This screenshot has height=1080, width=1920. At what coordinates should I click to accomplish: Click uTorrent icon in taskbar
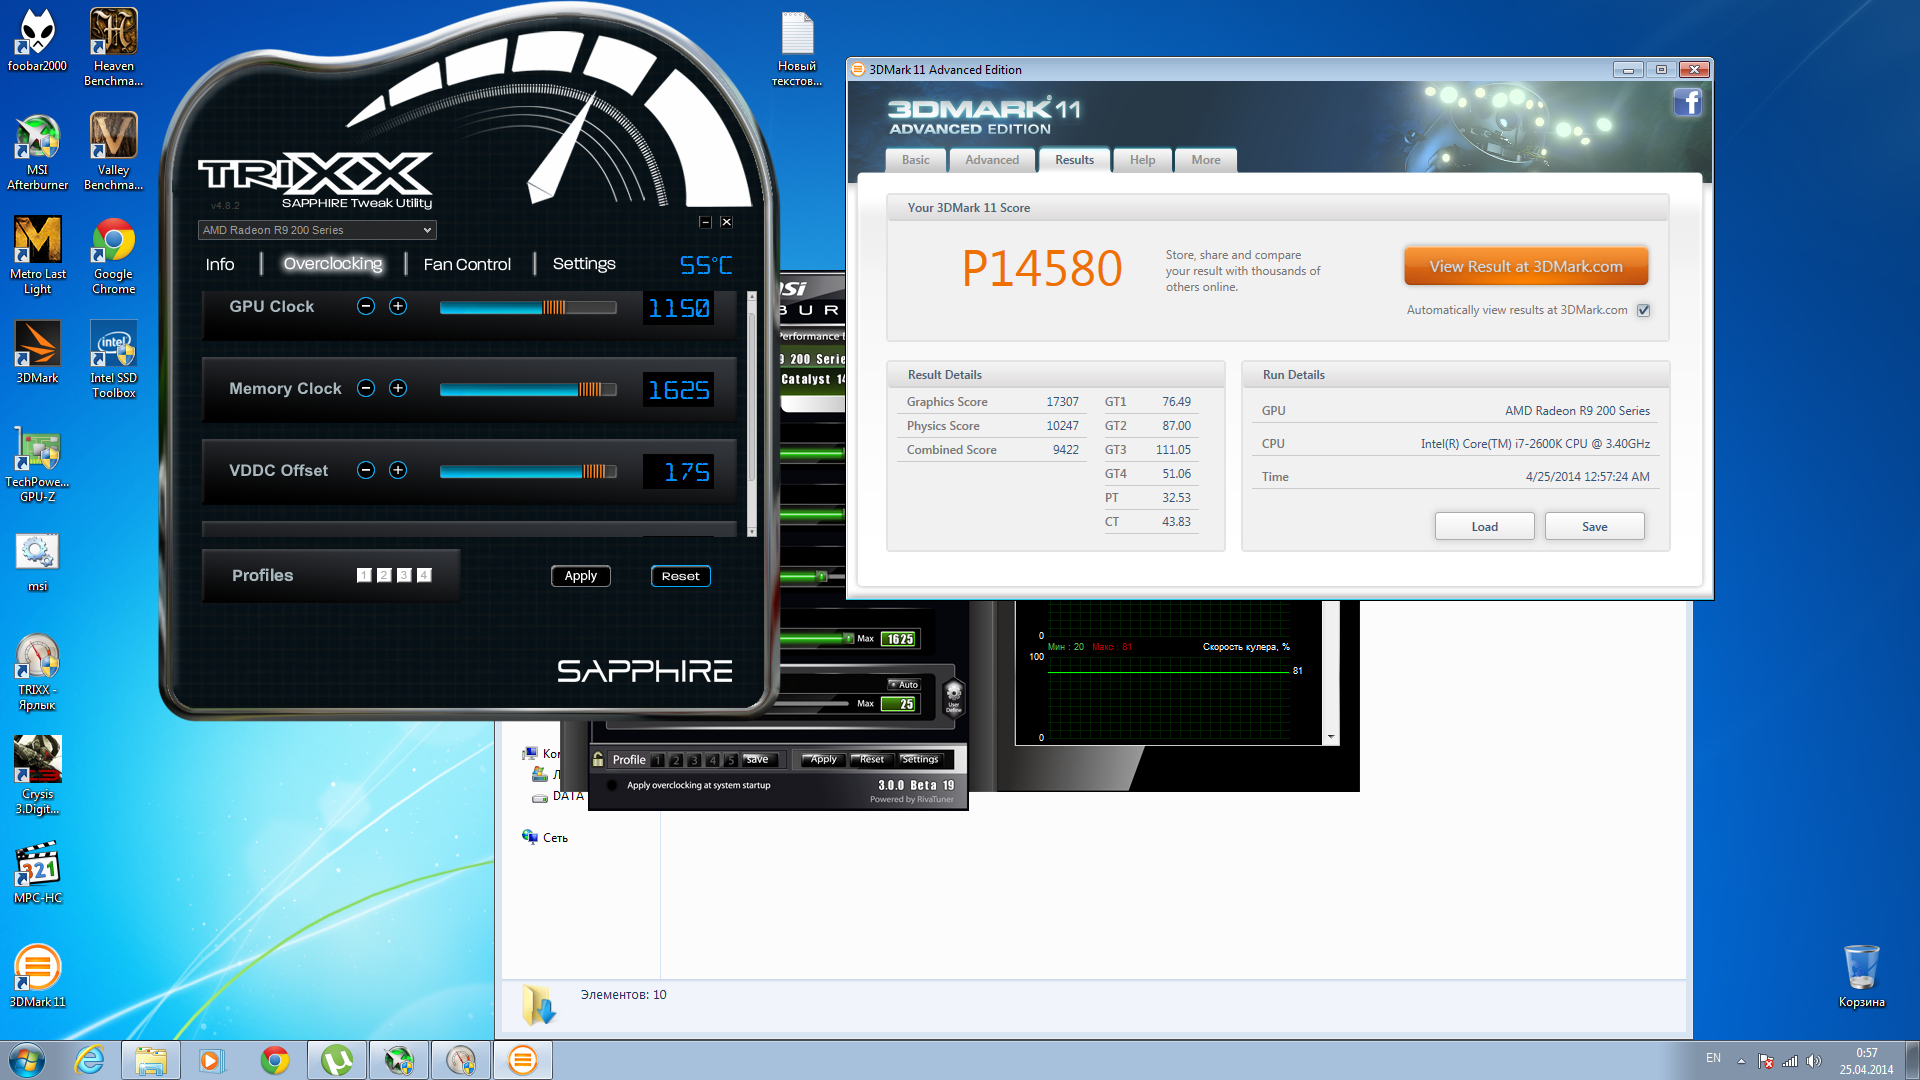click(337, 1060)
